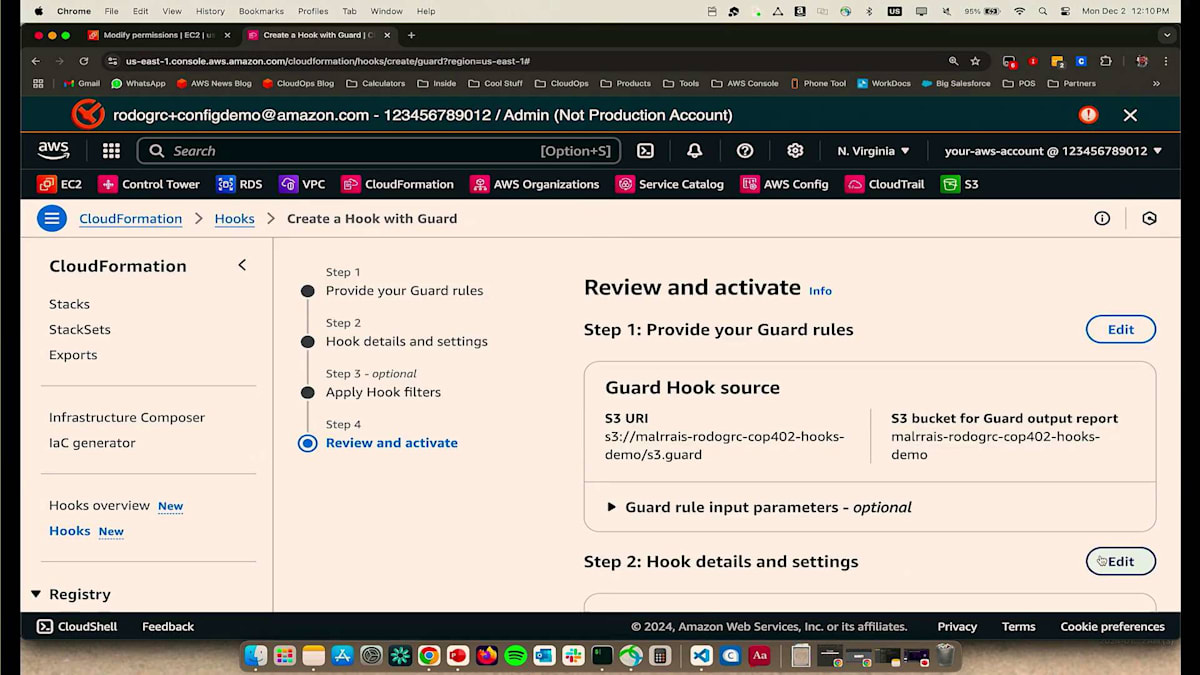Open RDS service shortcut

tap(240, 184)
